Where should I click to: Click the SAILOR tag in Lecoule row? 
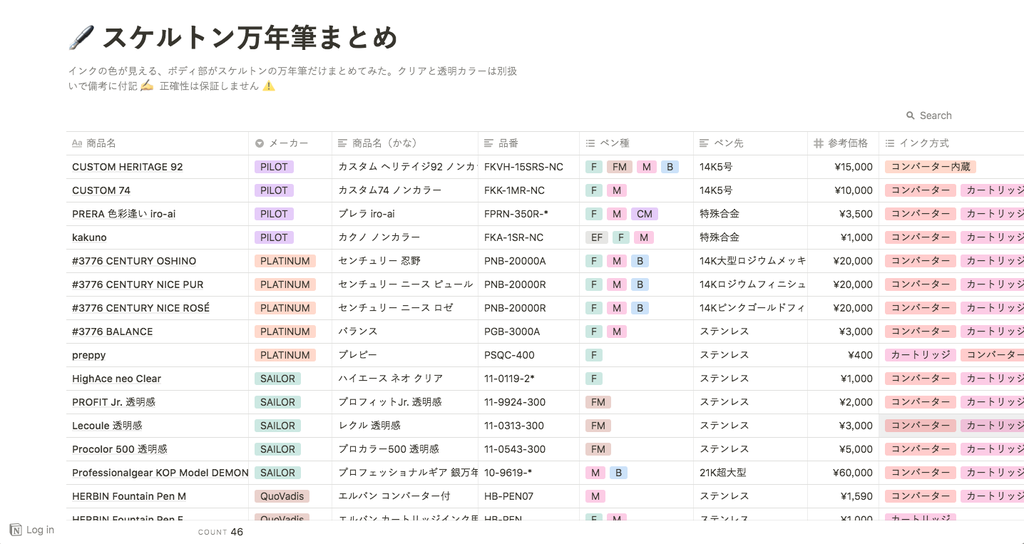278,425
